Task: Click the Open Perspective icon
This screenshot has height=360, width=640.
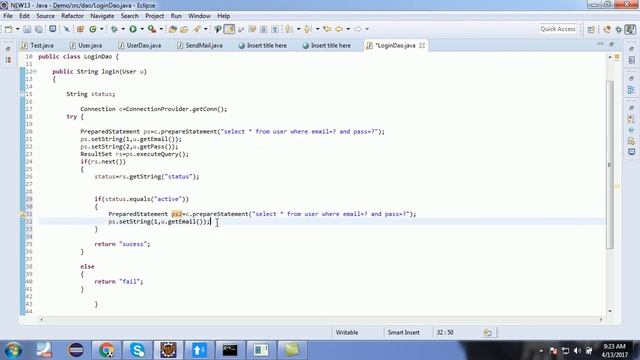Action: point(591,29)
